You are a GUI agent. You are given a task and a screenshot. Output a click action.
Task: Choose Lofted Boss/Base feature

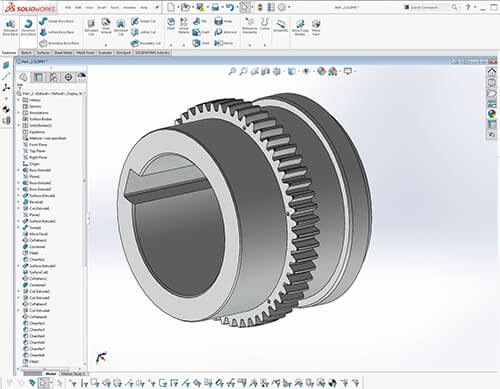pos(57,32)
